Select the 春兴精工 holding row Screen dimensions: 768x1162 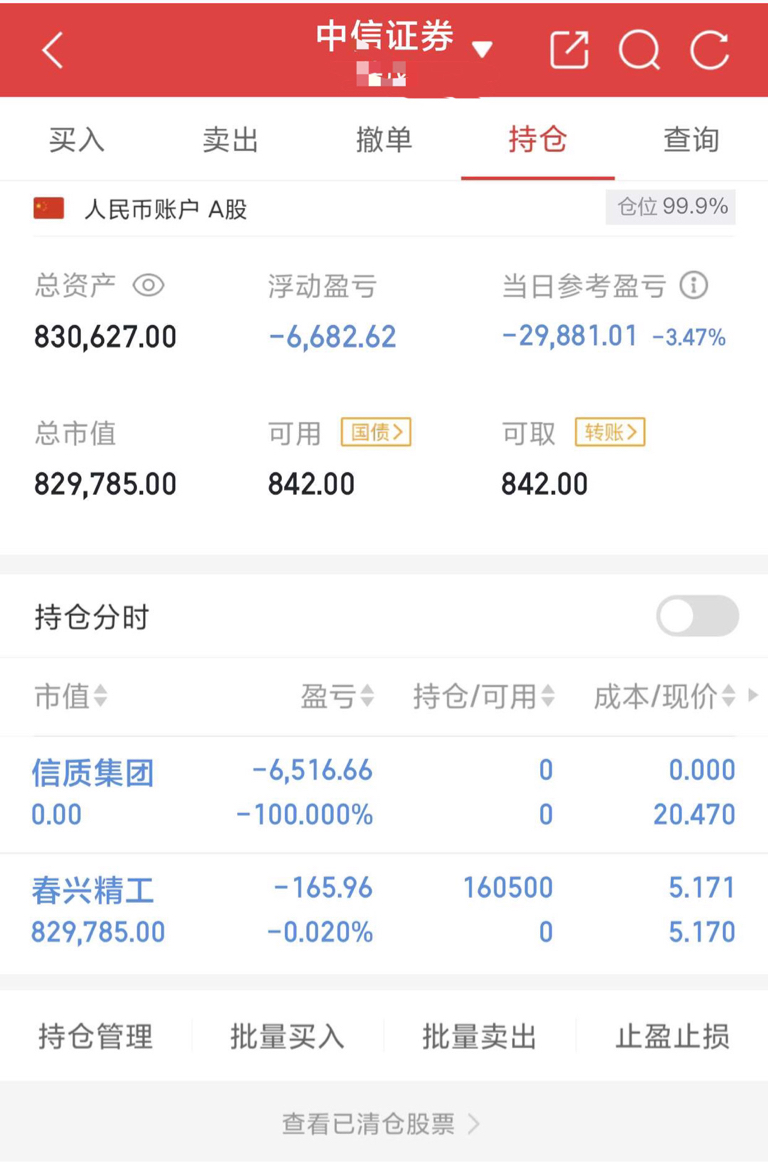click(384, 910)
